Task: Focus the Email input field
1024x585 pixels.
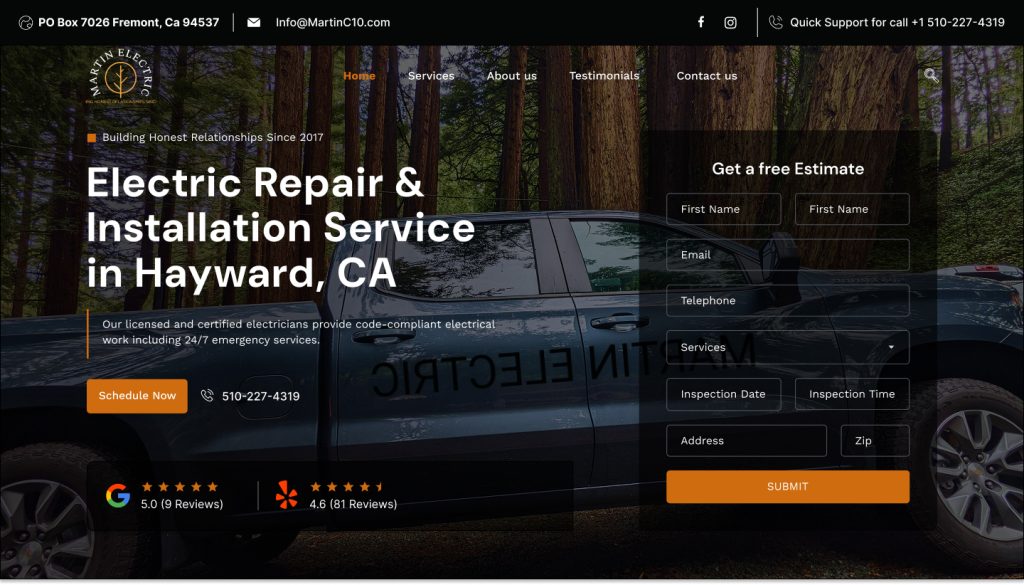Action: click(788, 255)
